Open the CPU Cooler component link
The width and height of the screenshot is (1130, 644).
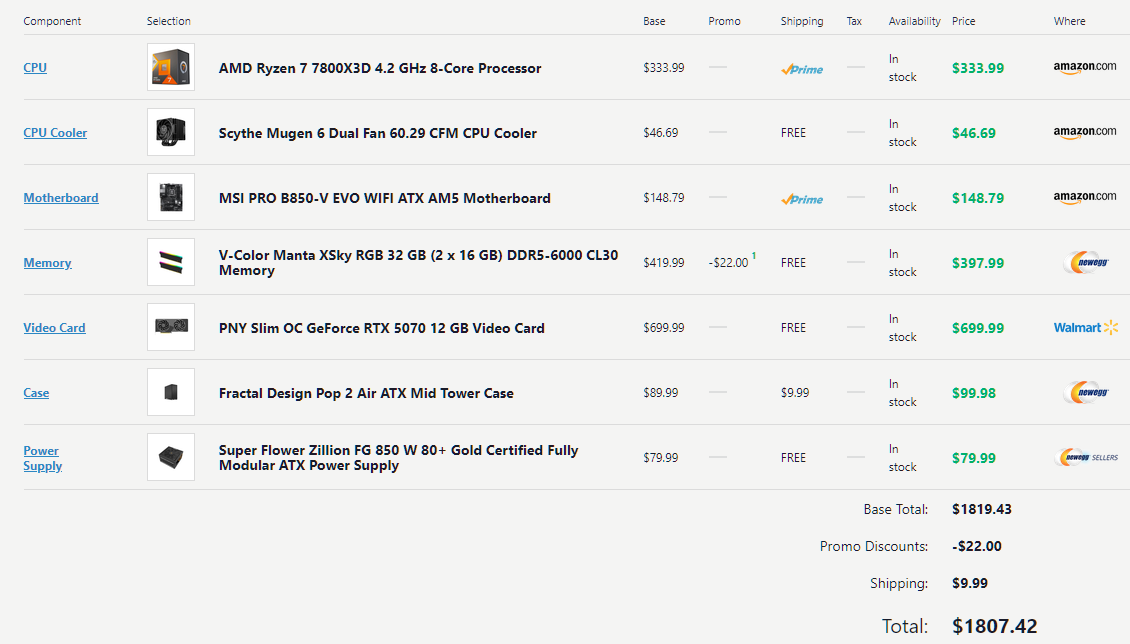click(x=55, y=133)
